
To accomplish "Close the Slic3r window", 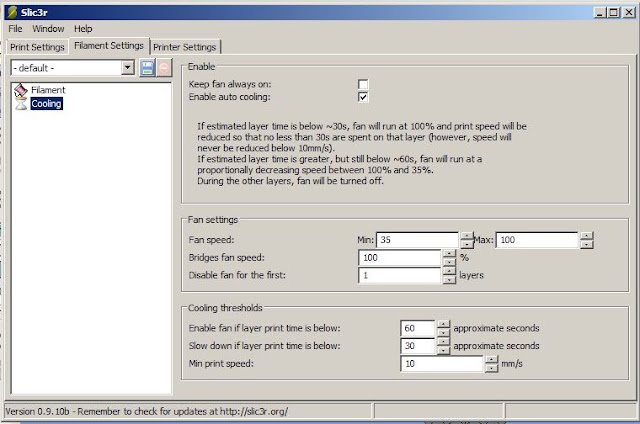I will 629,13.
